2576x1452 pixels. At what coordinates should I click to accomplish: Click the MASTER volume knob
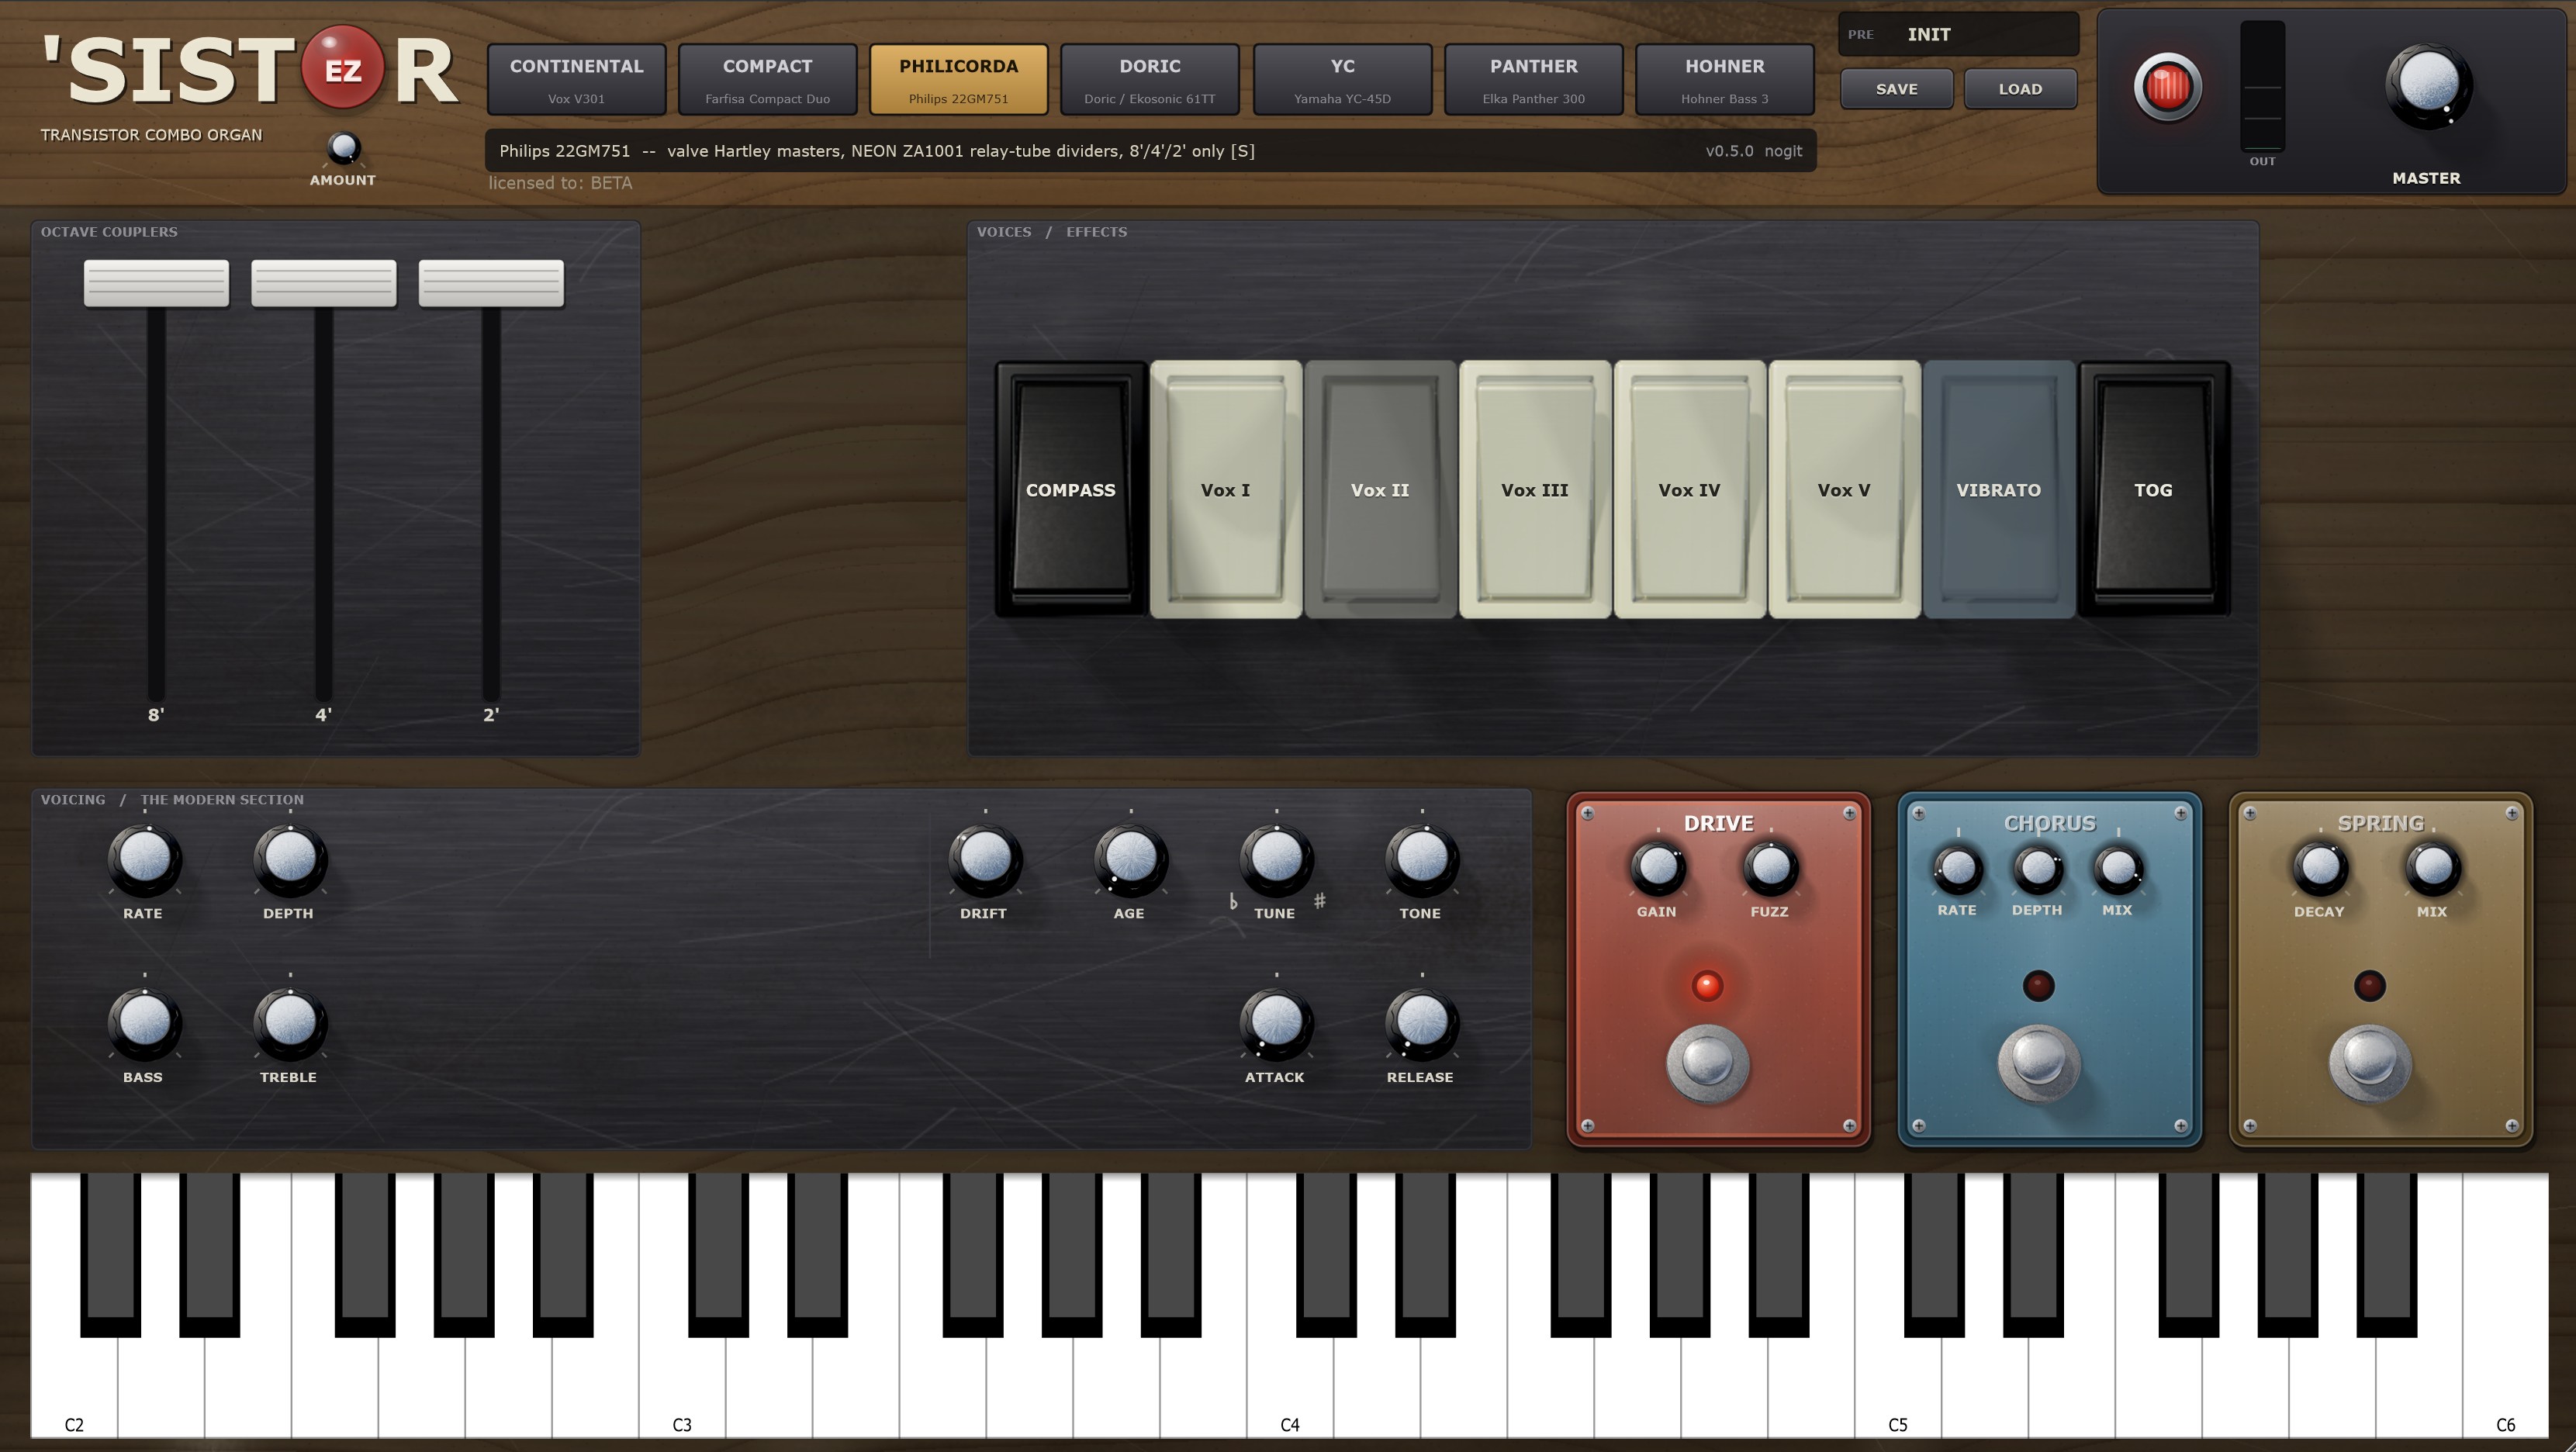(2428, 86)
